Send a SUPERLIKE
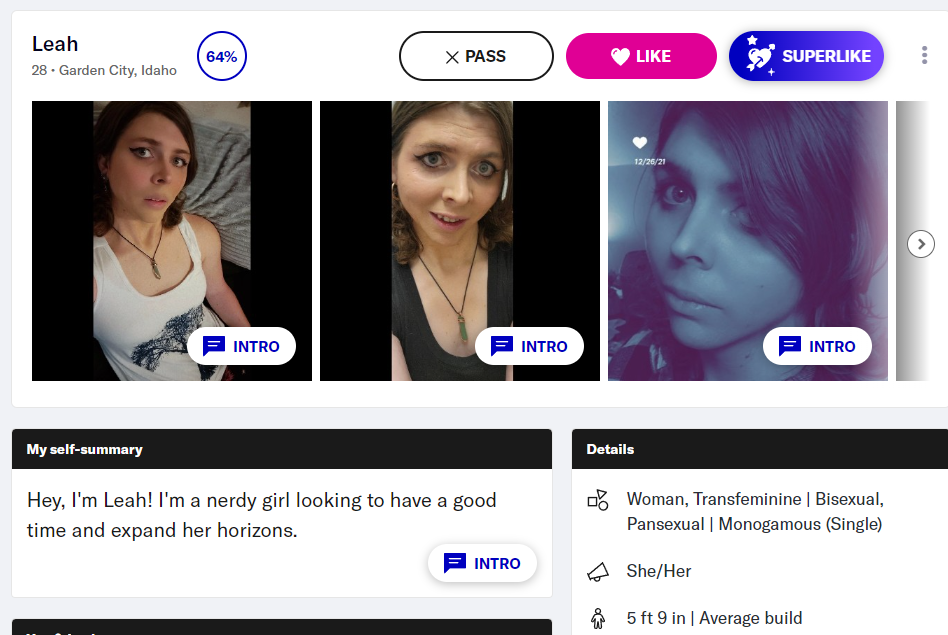 pyautogui.click(x=806, y=56)
